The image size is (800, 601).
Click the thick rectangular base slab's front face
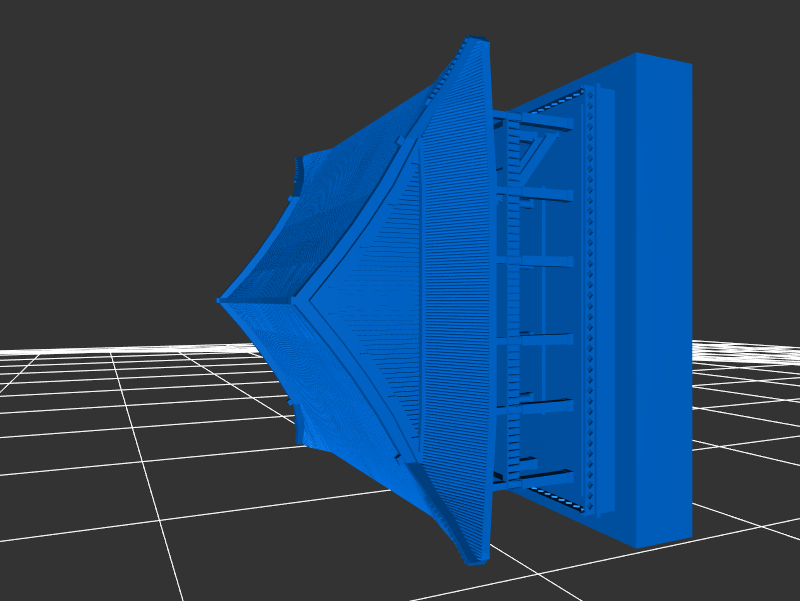coord(662,300)
